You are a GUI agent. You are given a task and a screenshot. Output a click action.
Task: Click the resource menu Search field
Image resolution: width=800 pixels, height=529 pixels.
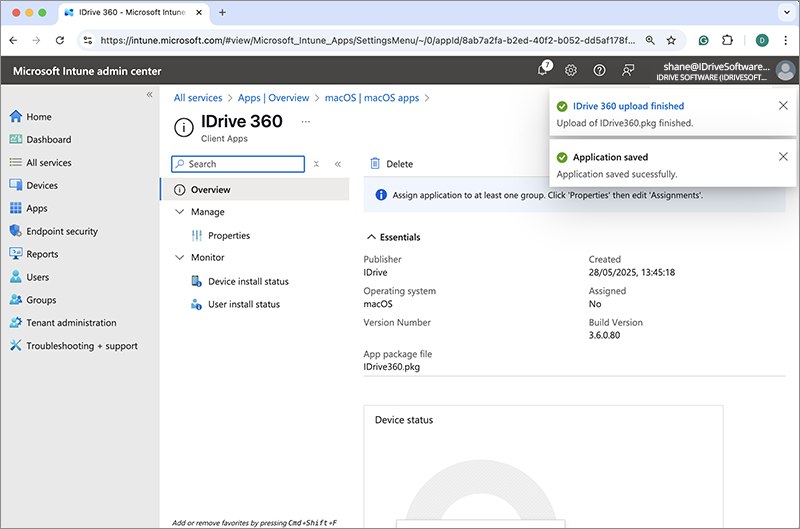(238, 164)
